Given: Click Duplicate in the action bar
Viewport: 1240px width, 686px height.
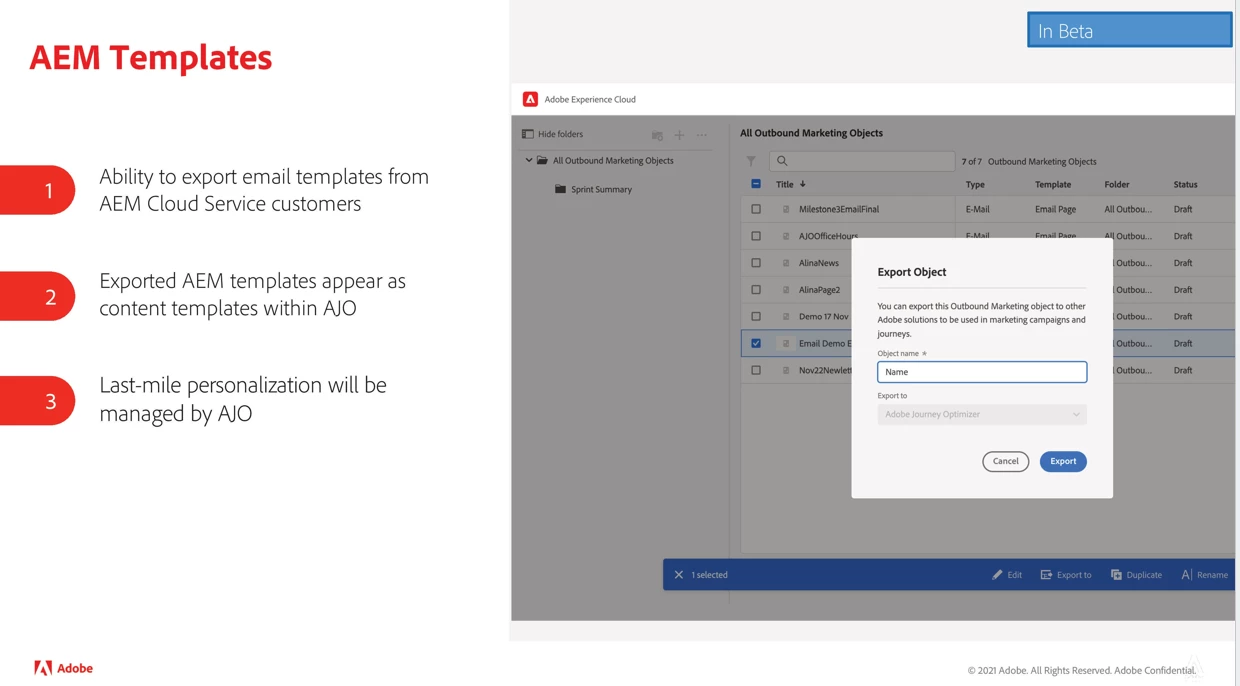Looking at the screenshot, I should point(1136,575).
